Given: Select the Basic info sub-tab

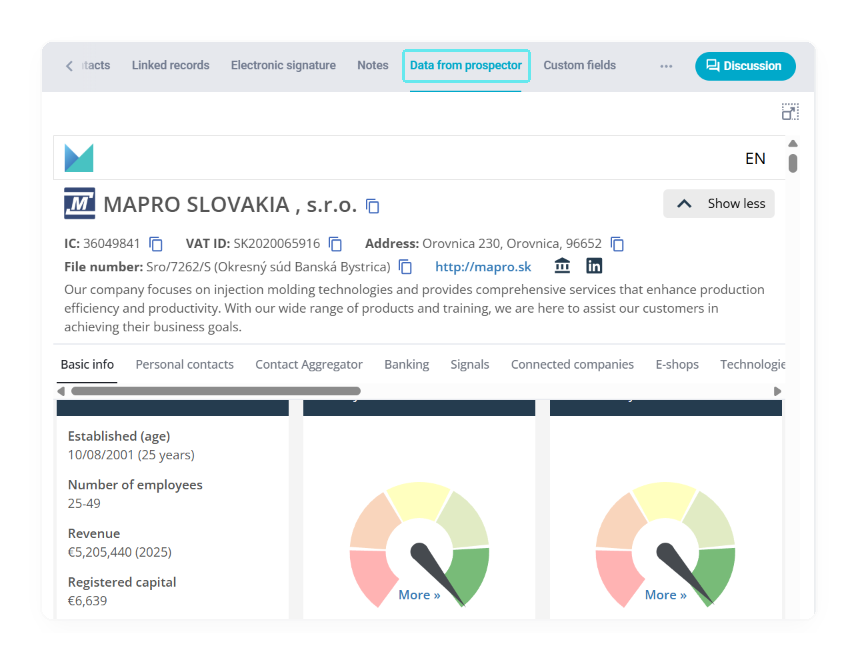Looking at the screenshot, I should (87, 364).
